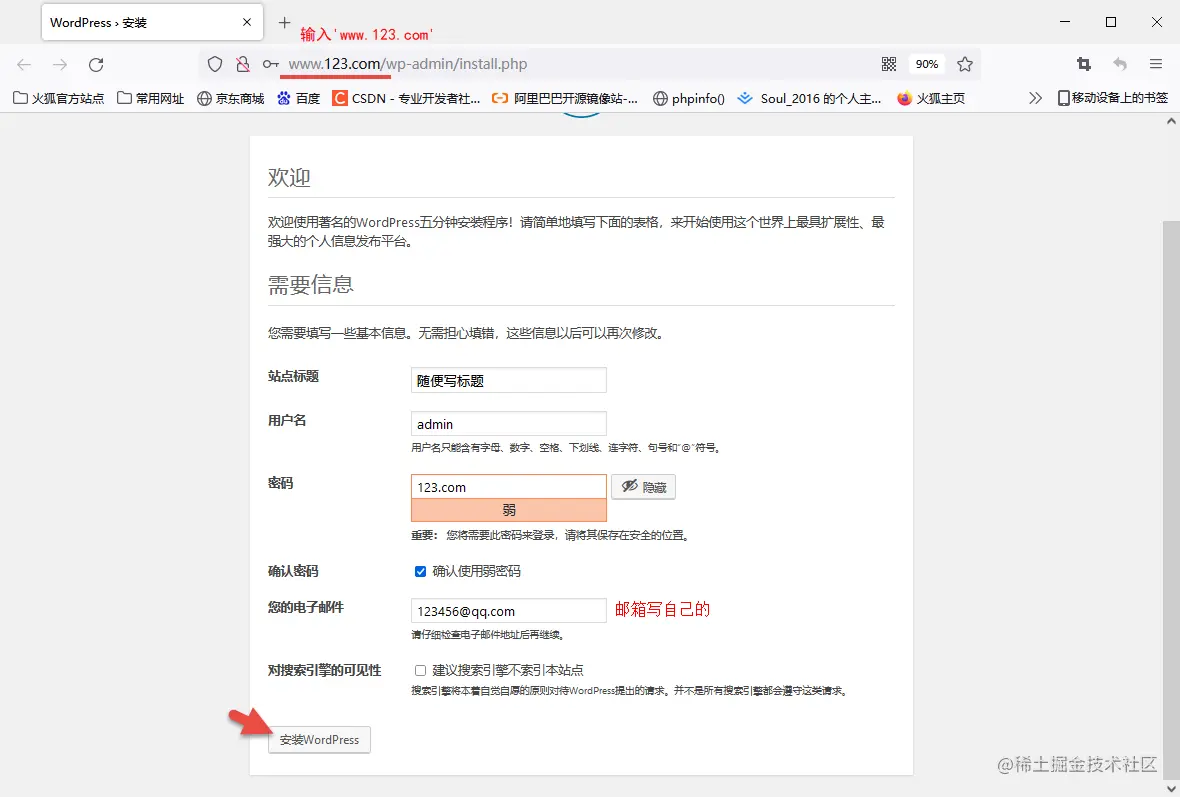Screen dimensions: 1180x797
Task: Click the 站点标题 input field
Action: point(508,380)
